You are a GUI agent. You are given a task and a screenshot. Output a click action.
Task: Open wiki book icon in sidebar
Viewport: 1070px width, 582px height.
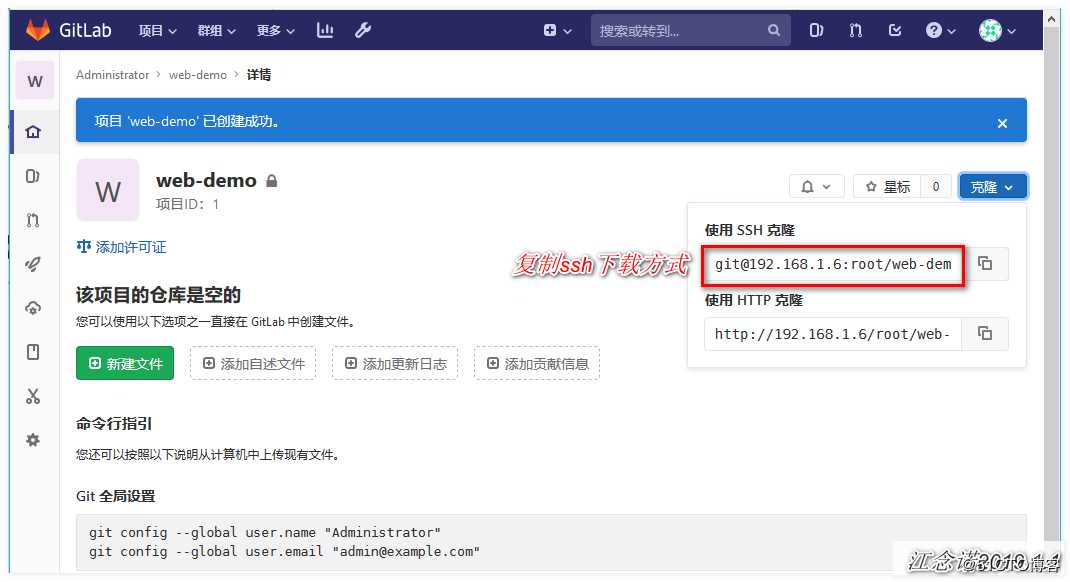33,352
